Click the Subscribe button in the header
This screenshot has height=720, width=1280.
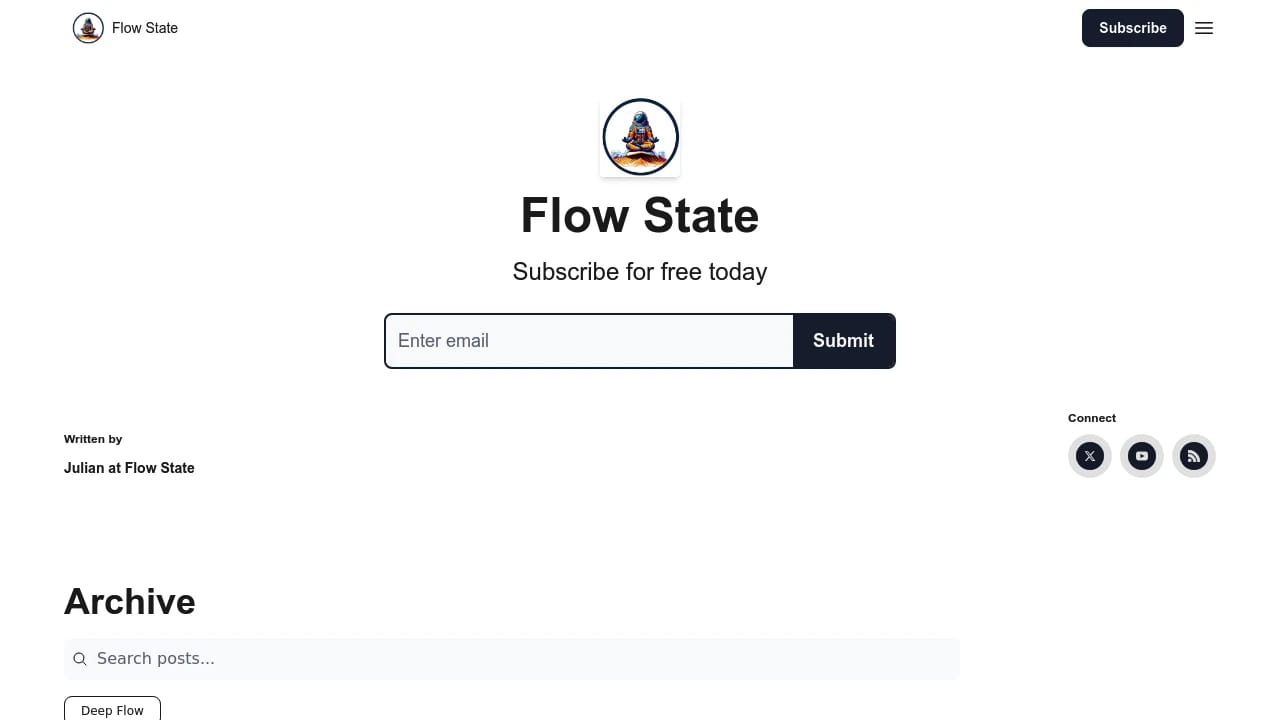click(x=1132, y=28)
